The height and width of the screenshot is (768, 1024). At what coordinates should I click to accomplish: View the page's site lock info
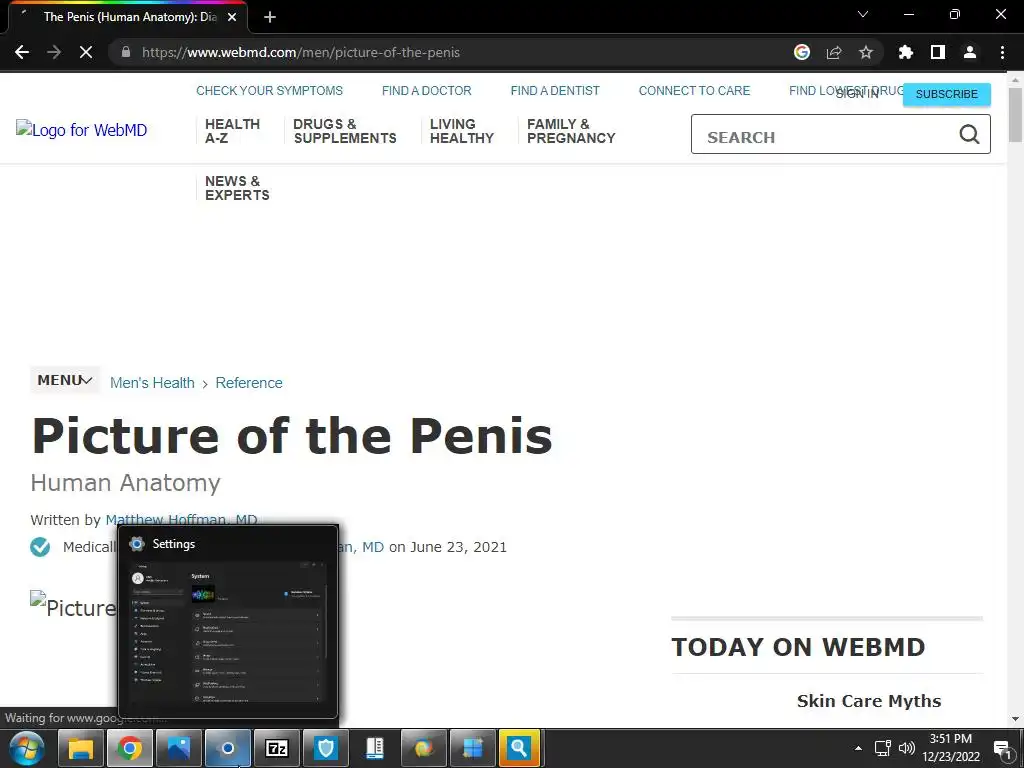tap(126, 52)
